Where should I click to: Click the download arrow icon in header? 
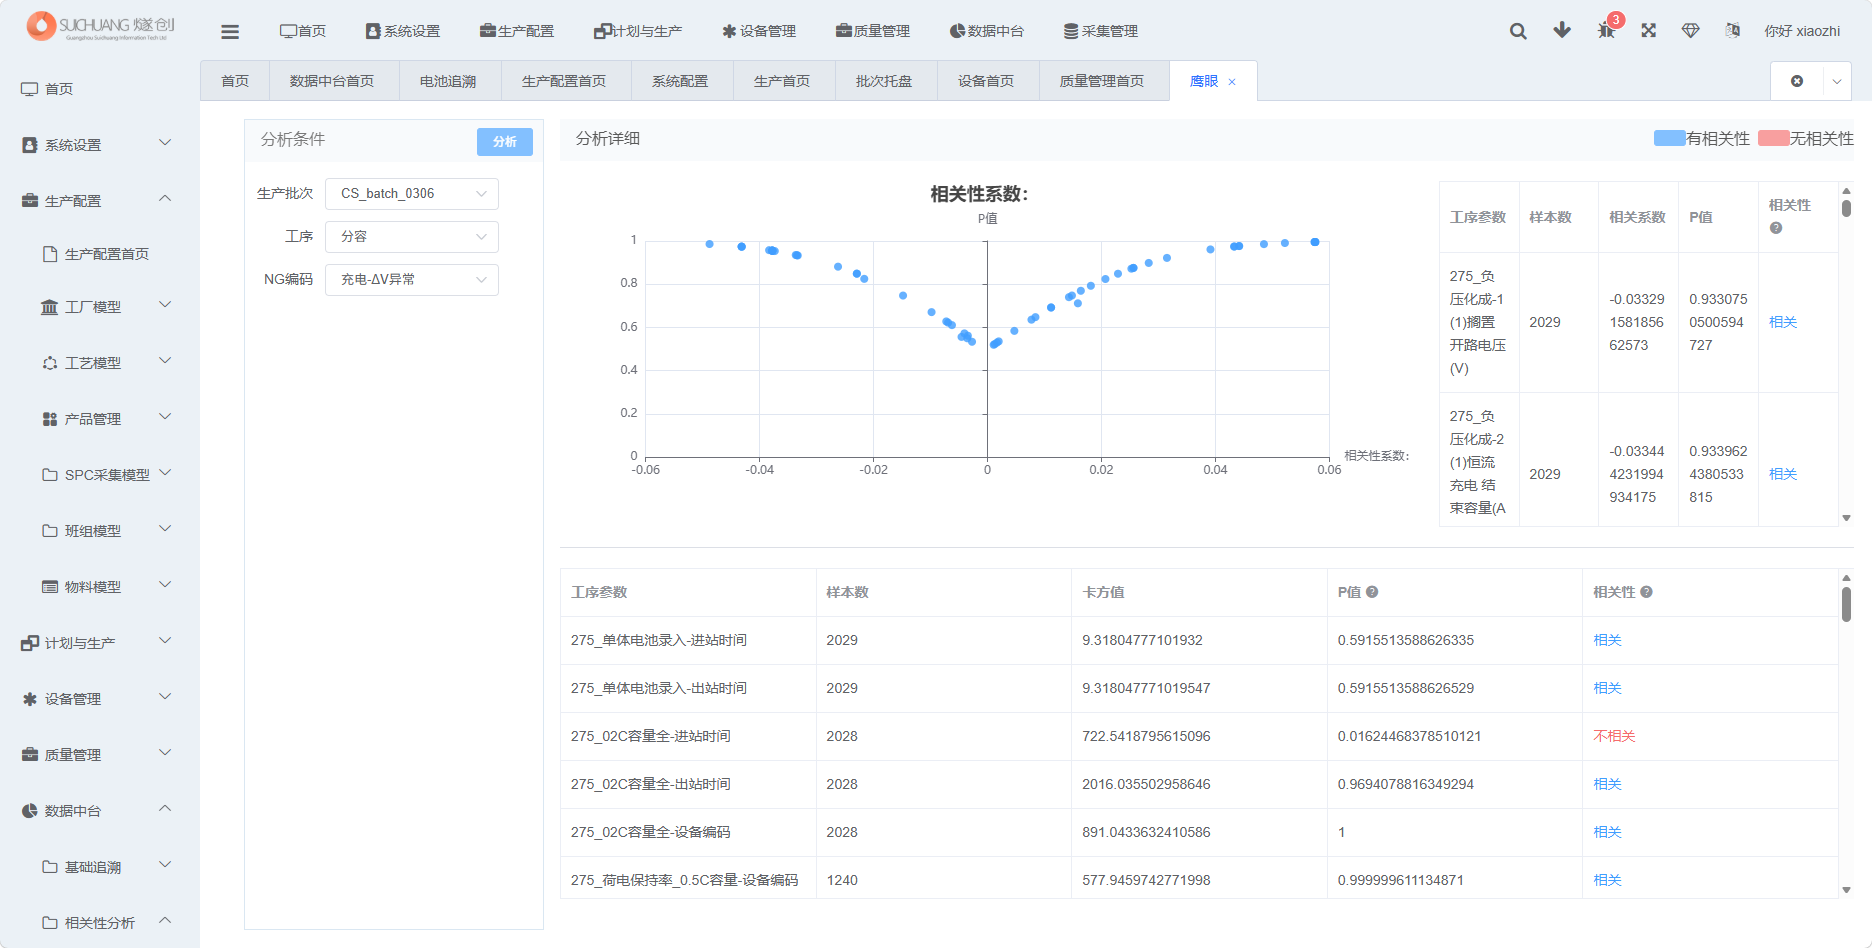click(1562, 31)
